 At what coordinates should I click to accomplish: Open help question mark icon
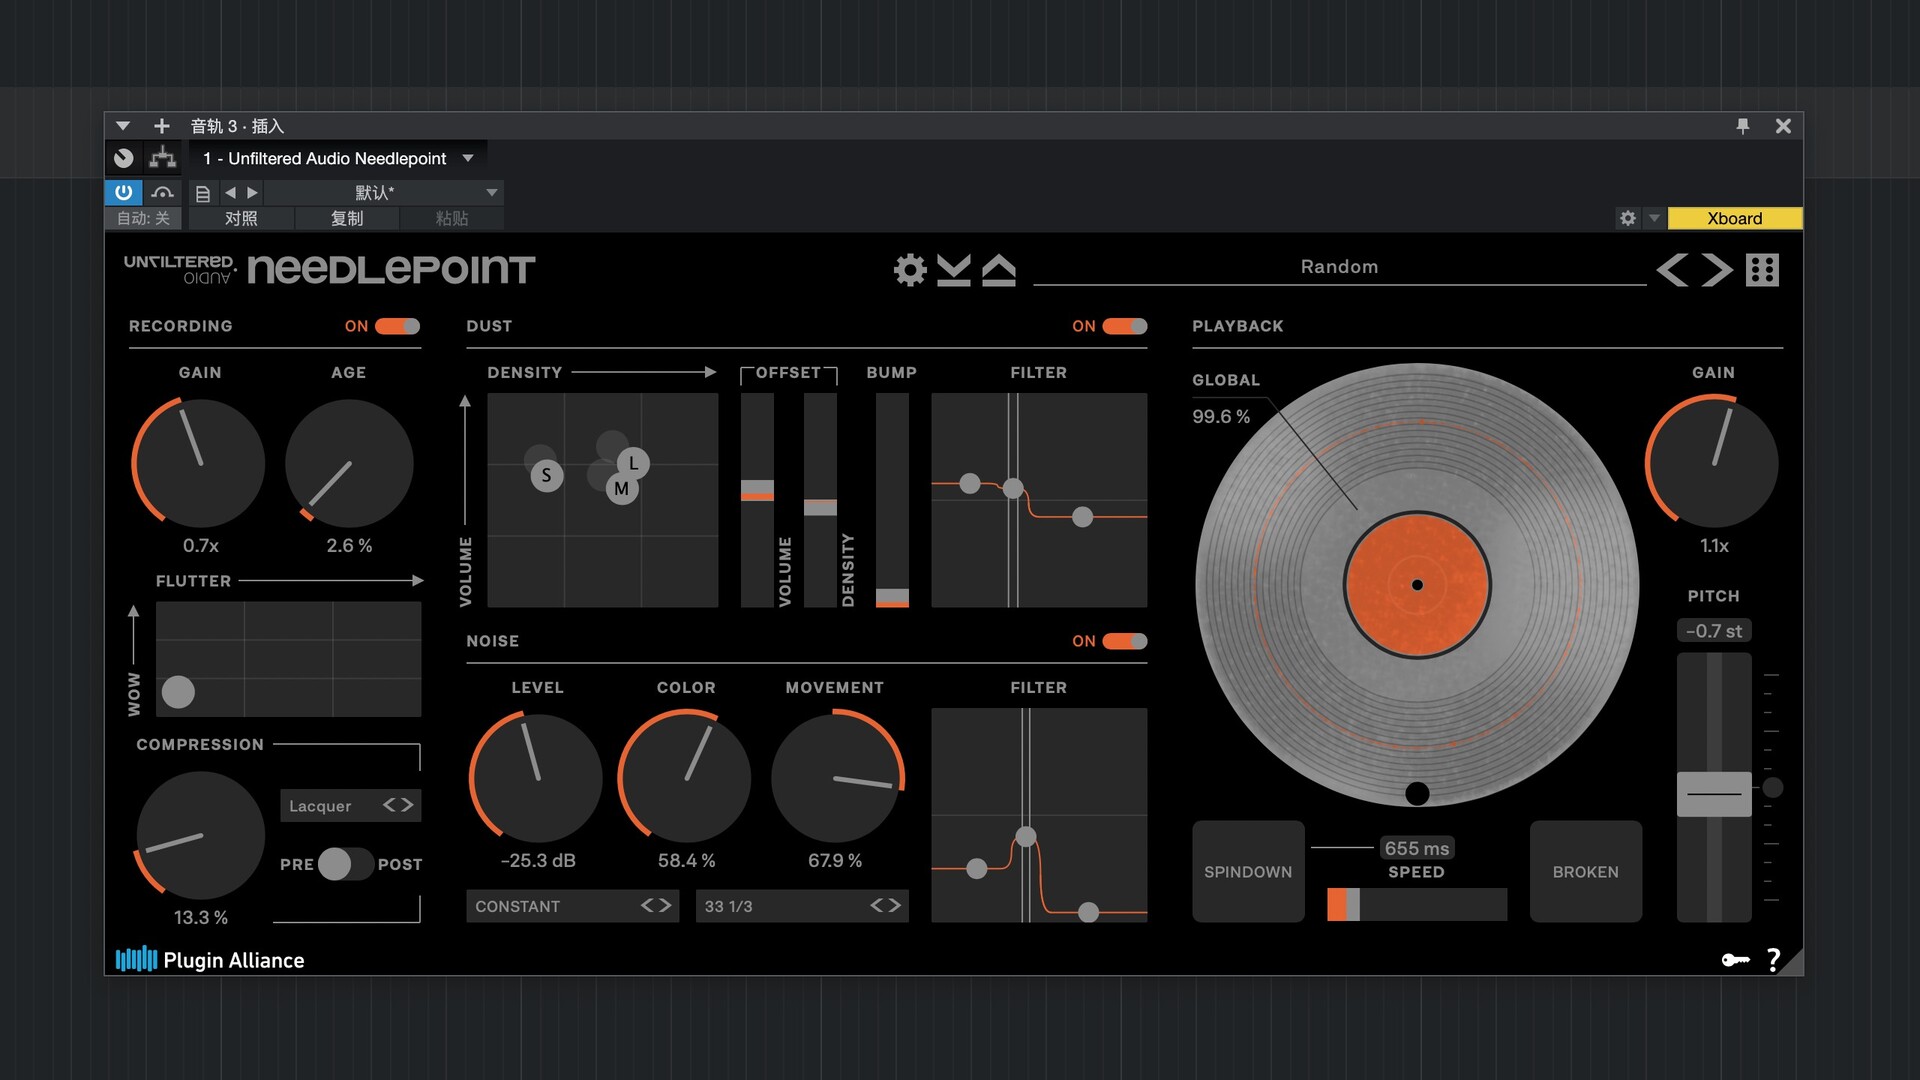(1774, 960)
